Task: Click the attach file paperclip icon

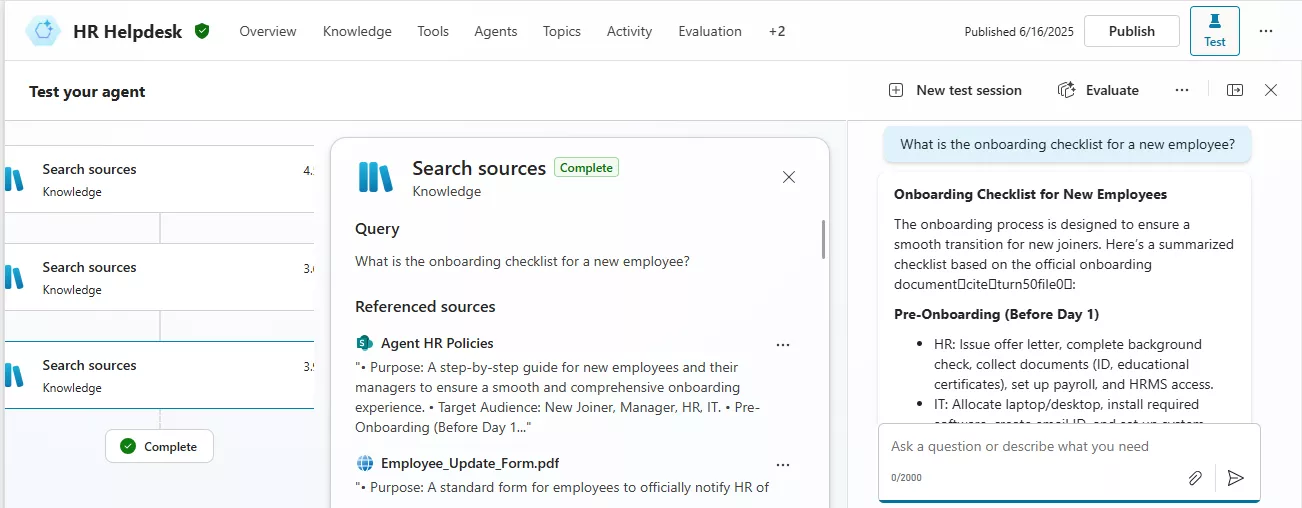Action: (x=1195, y=478)
